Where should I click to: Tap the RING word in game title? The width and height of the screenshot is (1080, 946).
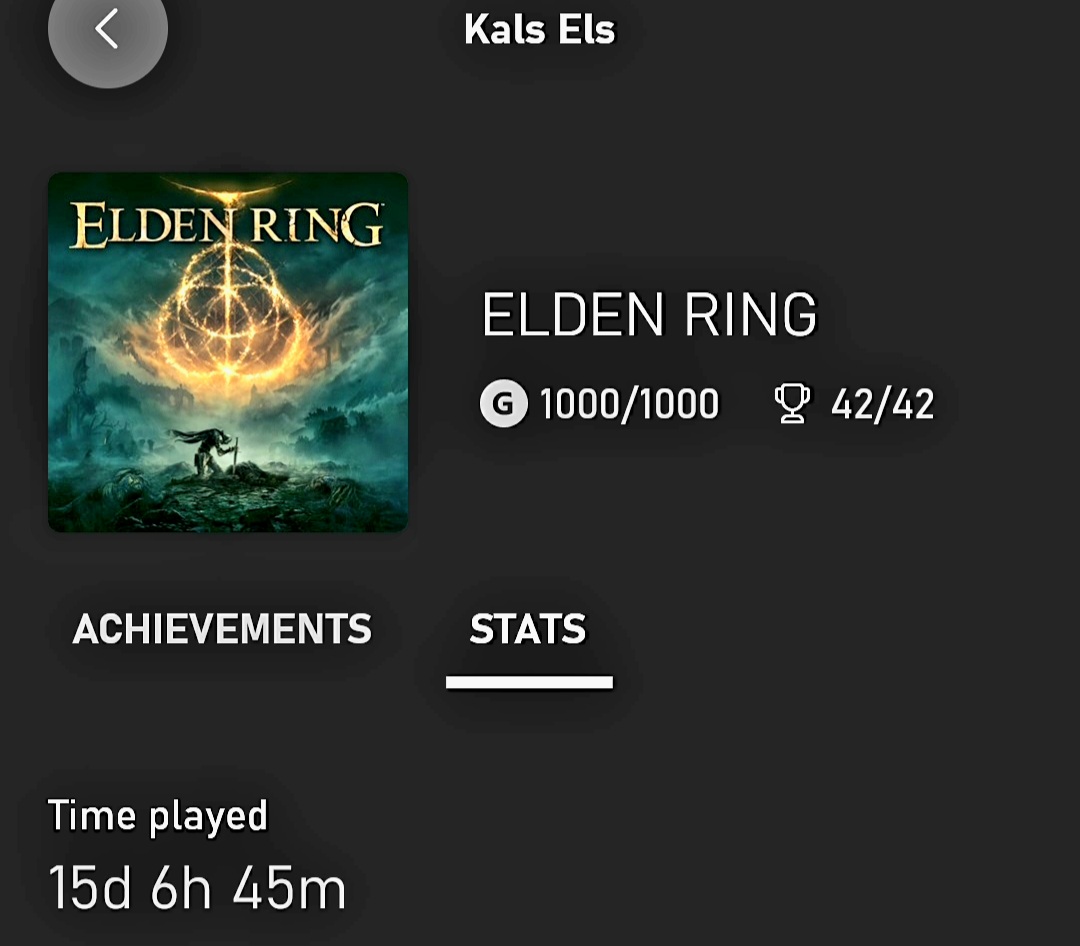[x=750, y=314]
